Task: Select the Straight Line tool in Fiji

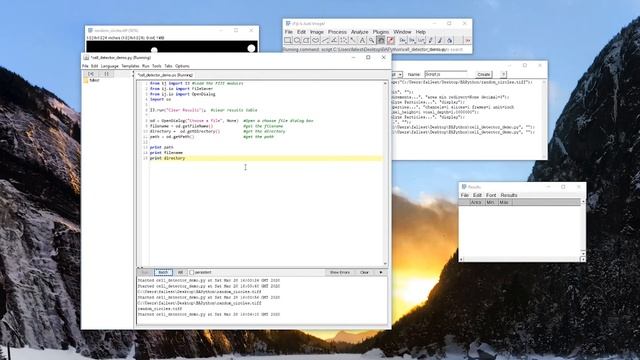Action: pyautogui.click(x=325, y=40)
